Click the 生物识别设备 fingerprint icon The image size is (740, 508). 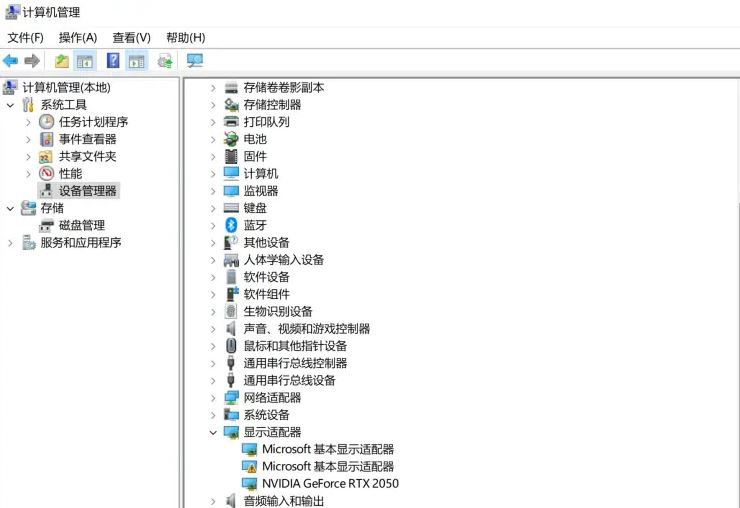[231, 311]
